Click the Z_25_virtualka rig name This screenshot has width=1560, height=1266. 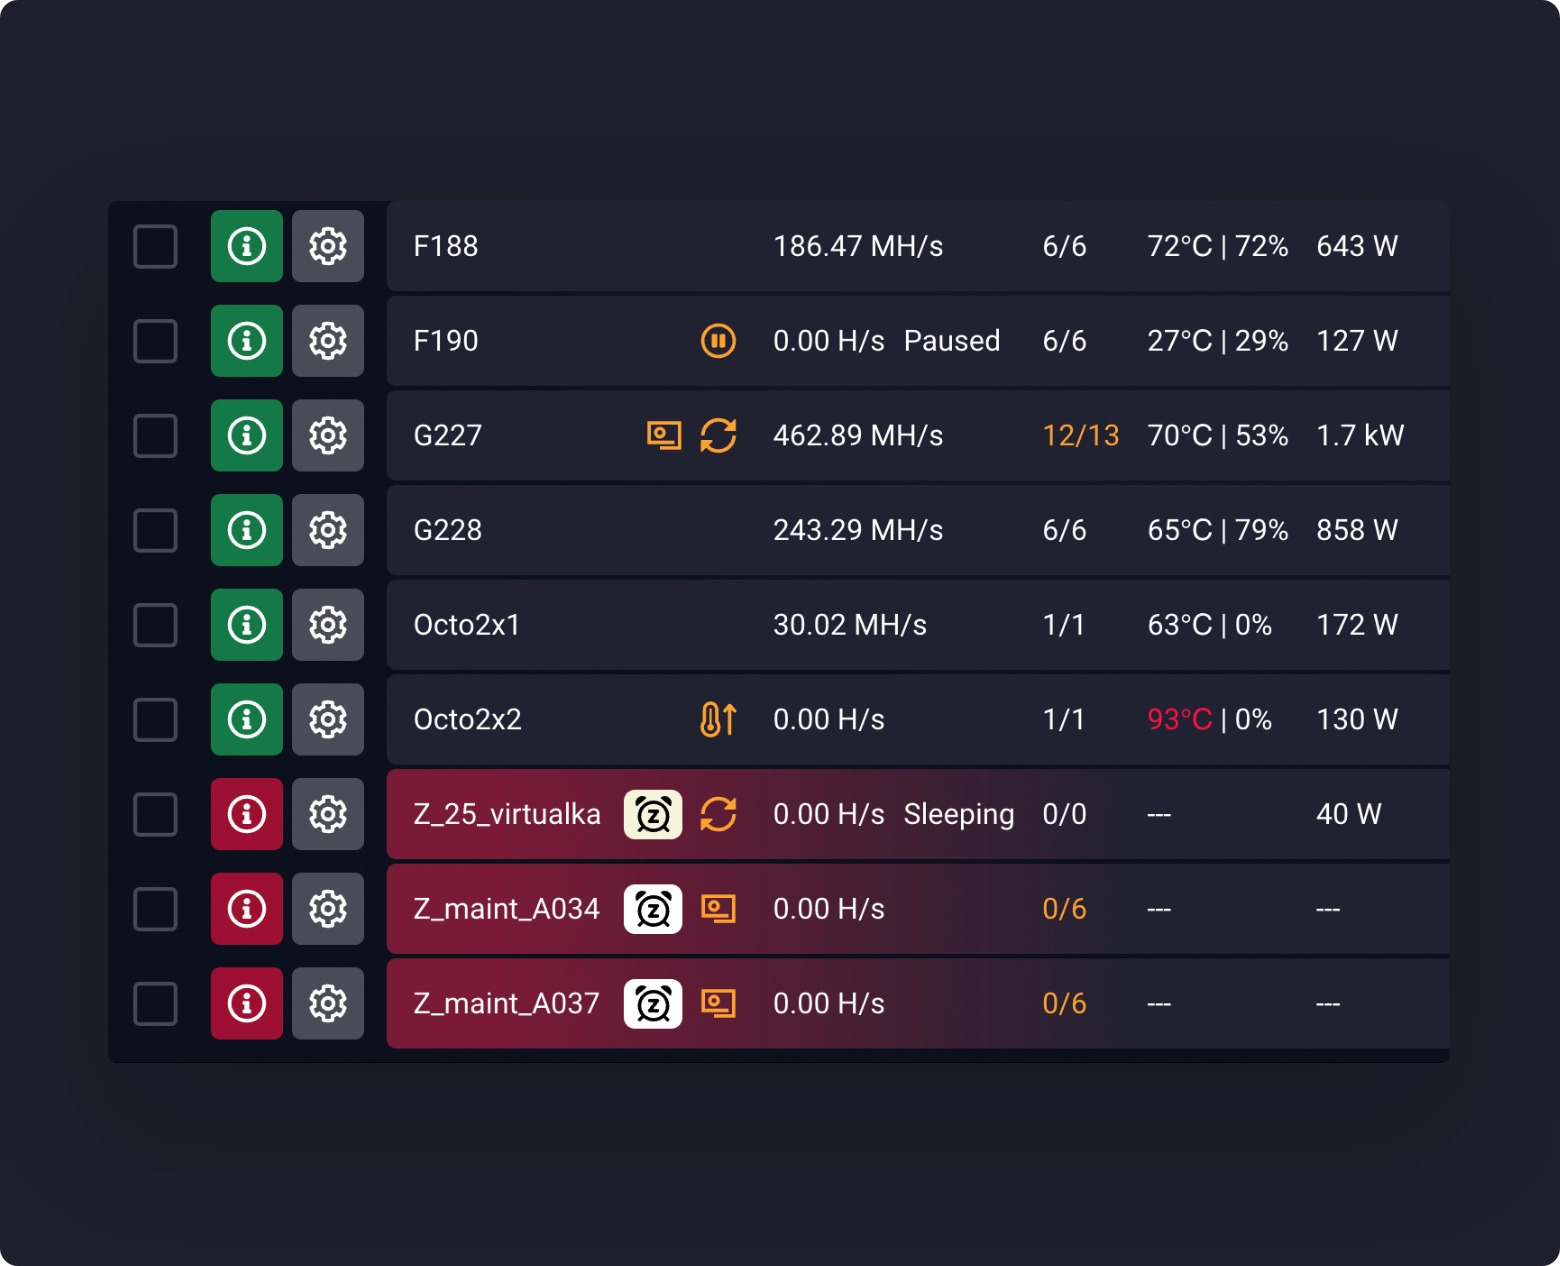tap(507, 814)
